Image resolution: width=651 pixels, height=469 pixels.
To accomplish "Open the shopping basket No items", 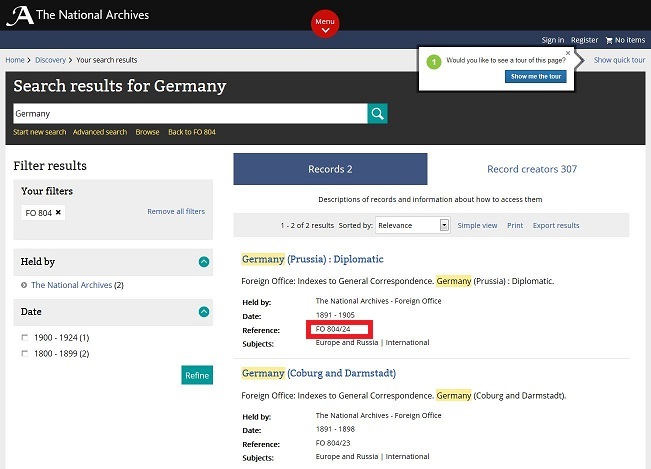I will (625, 40).
